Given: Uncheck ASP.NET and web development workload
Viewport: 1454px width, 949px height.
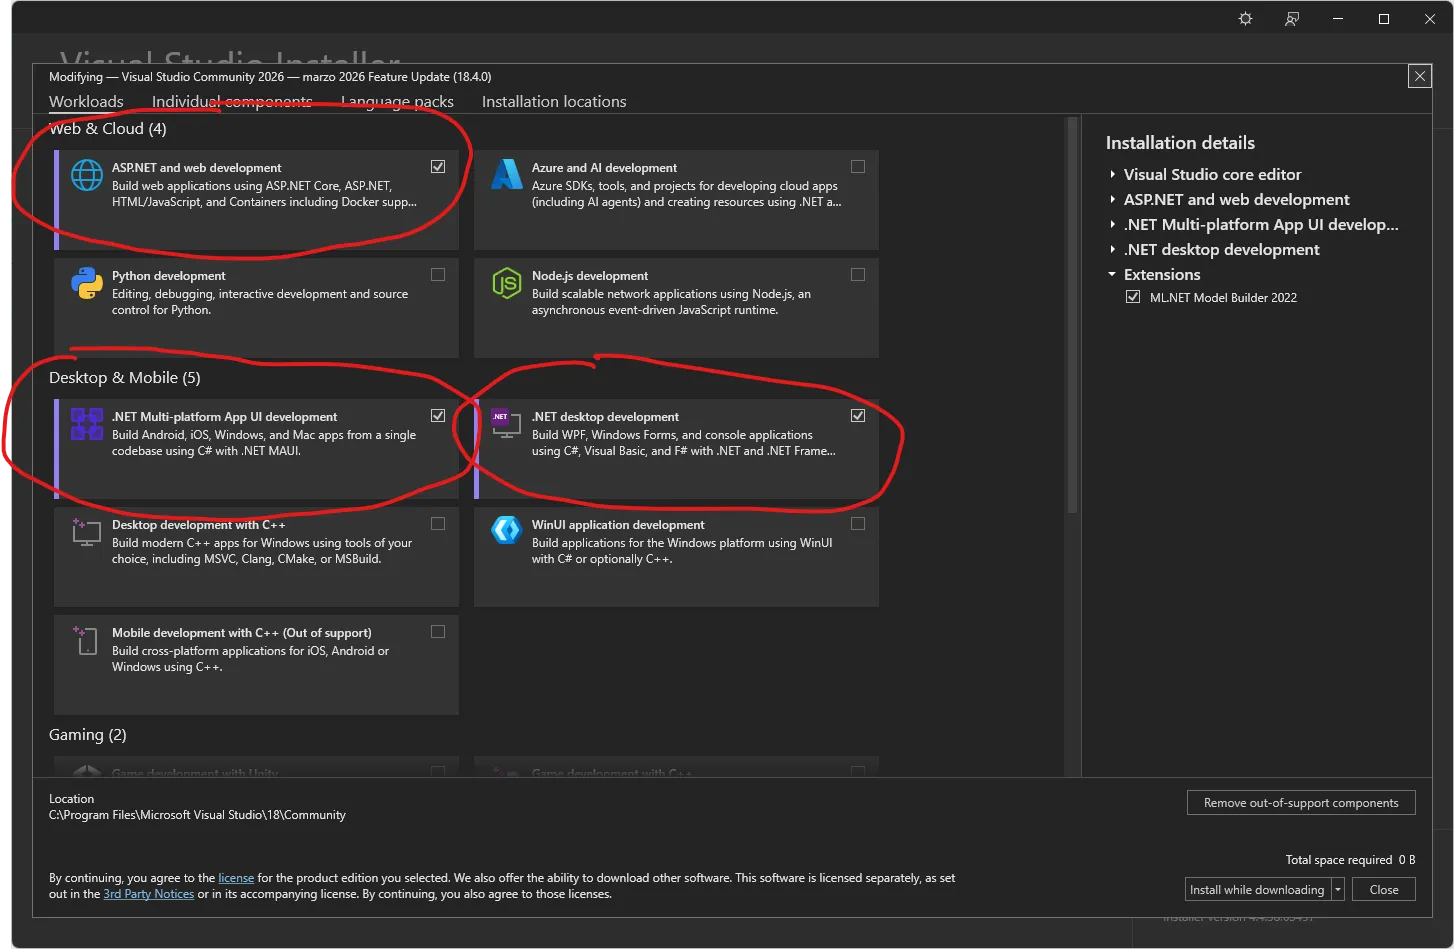Looking at the screenshot, I should click(438, 167).
